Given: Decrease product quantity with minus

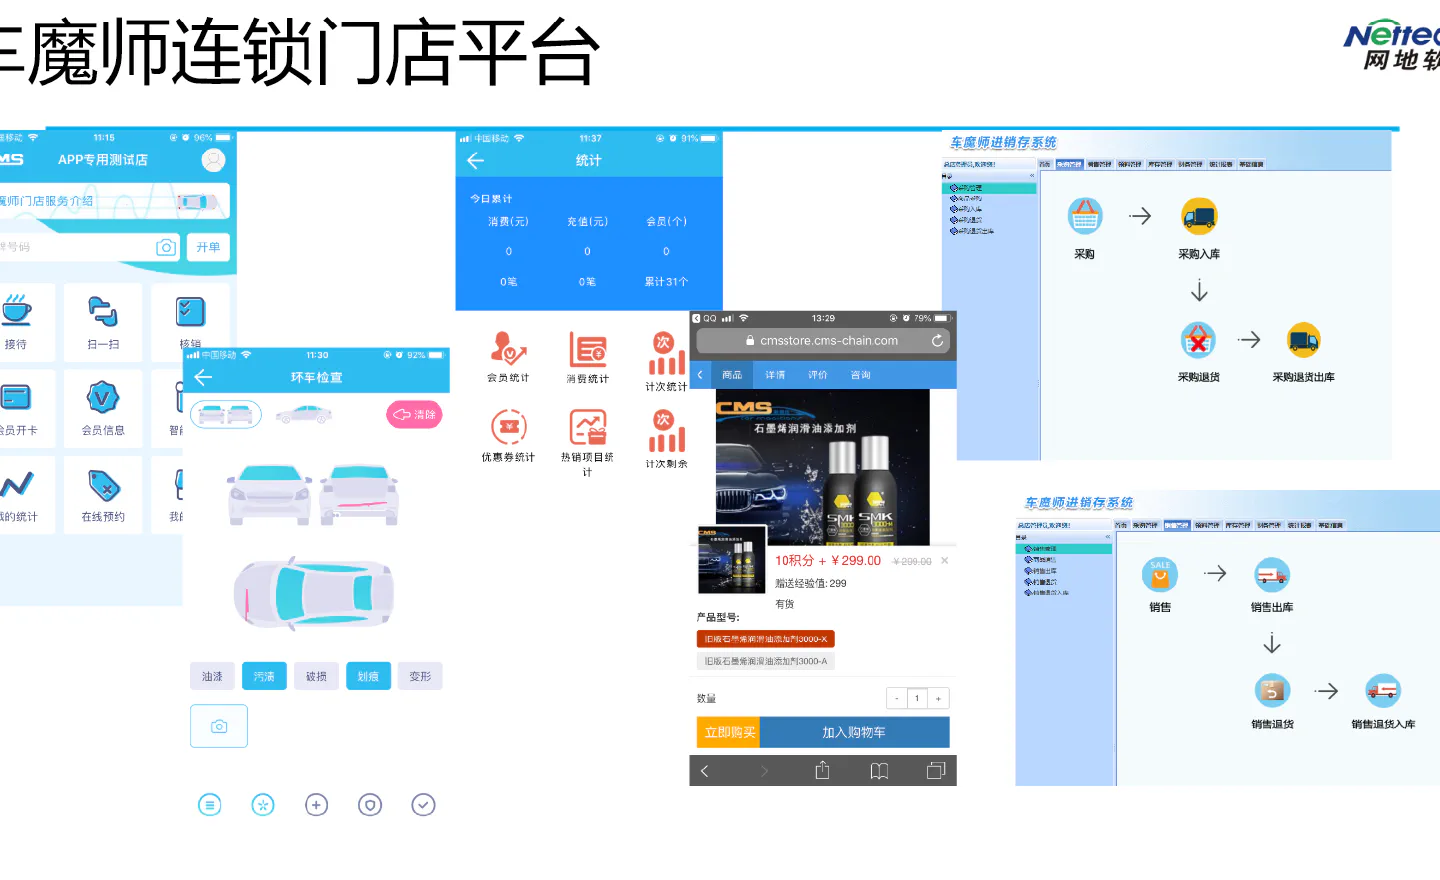Looking at the screenshot, I should tap(897, 698).
